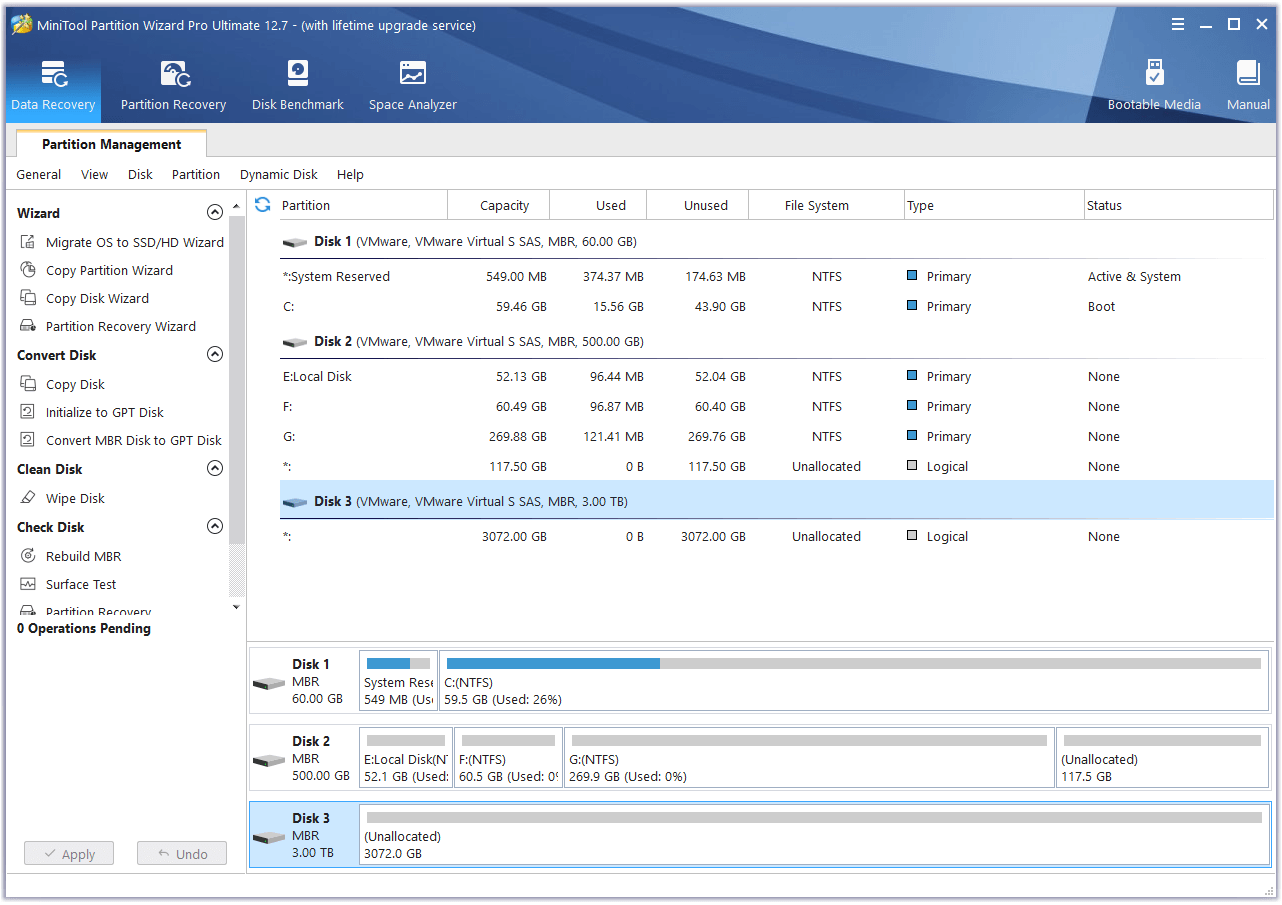Click the Apply button
Image resolution: width=1282 pixels, height=905 pixels.
(68, 854)
